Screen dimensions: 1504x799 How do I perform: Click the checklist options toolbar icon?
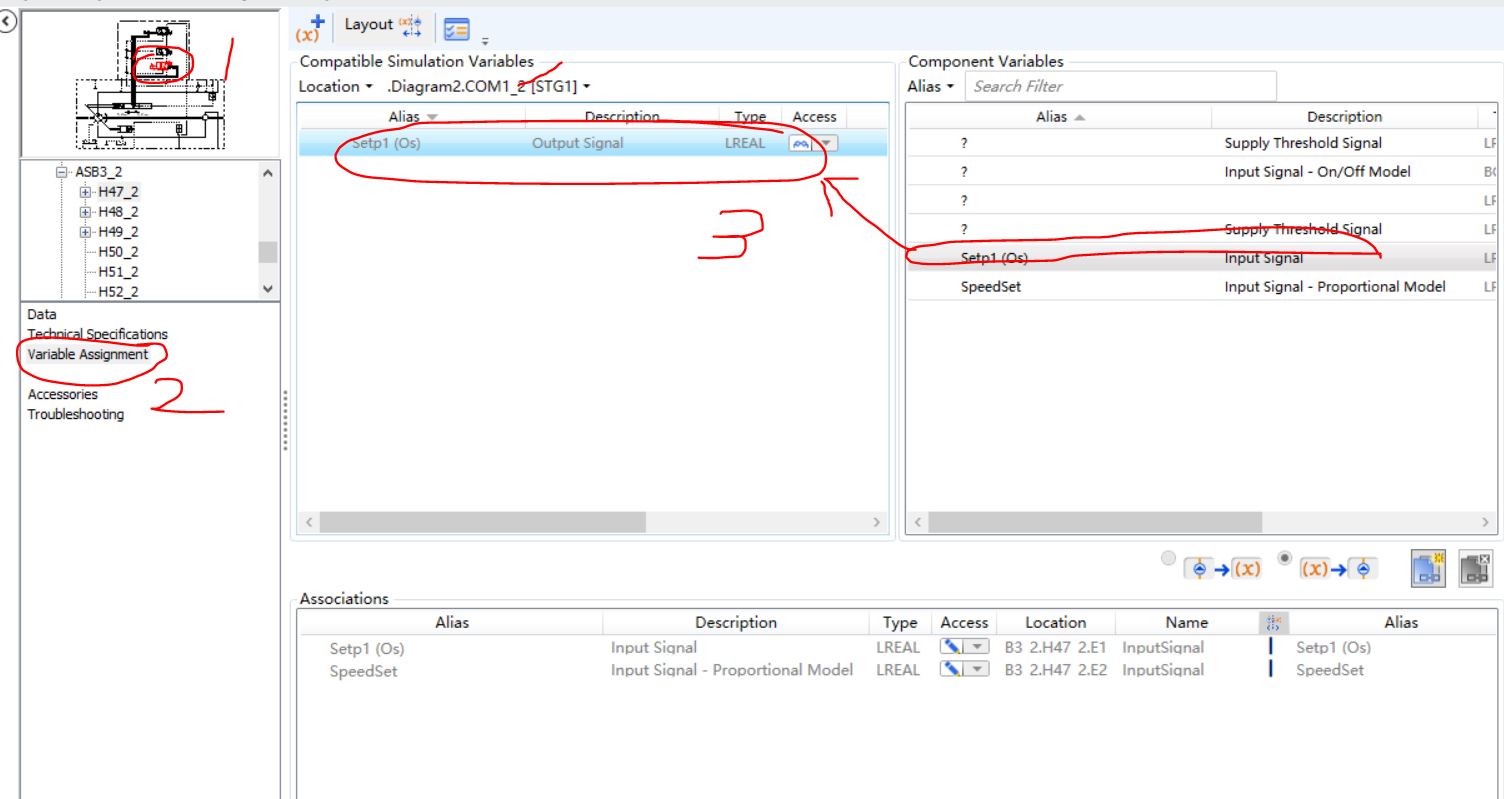point(456,30)
